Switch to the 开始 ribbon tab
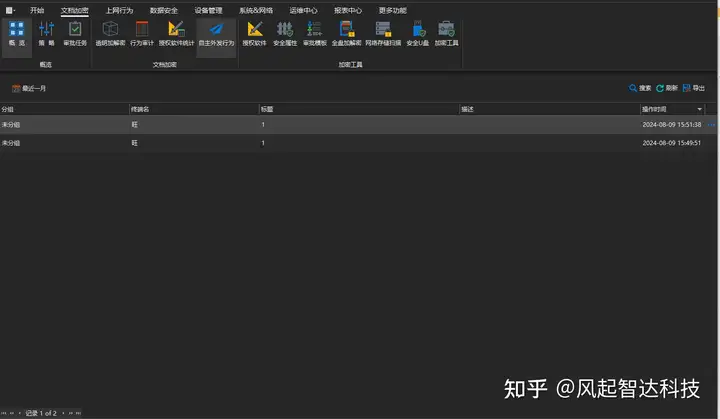This screenshot has height=419, width=720. [37, 10]
